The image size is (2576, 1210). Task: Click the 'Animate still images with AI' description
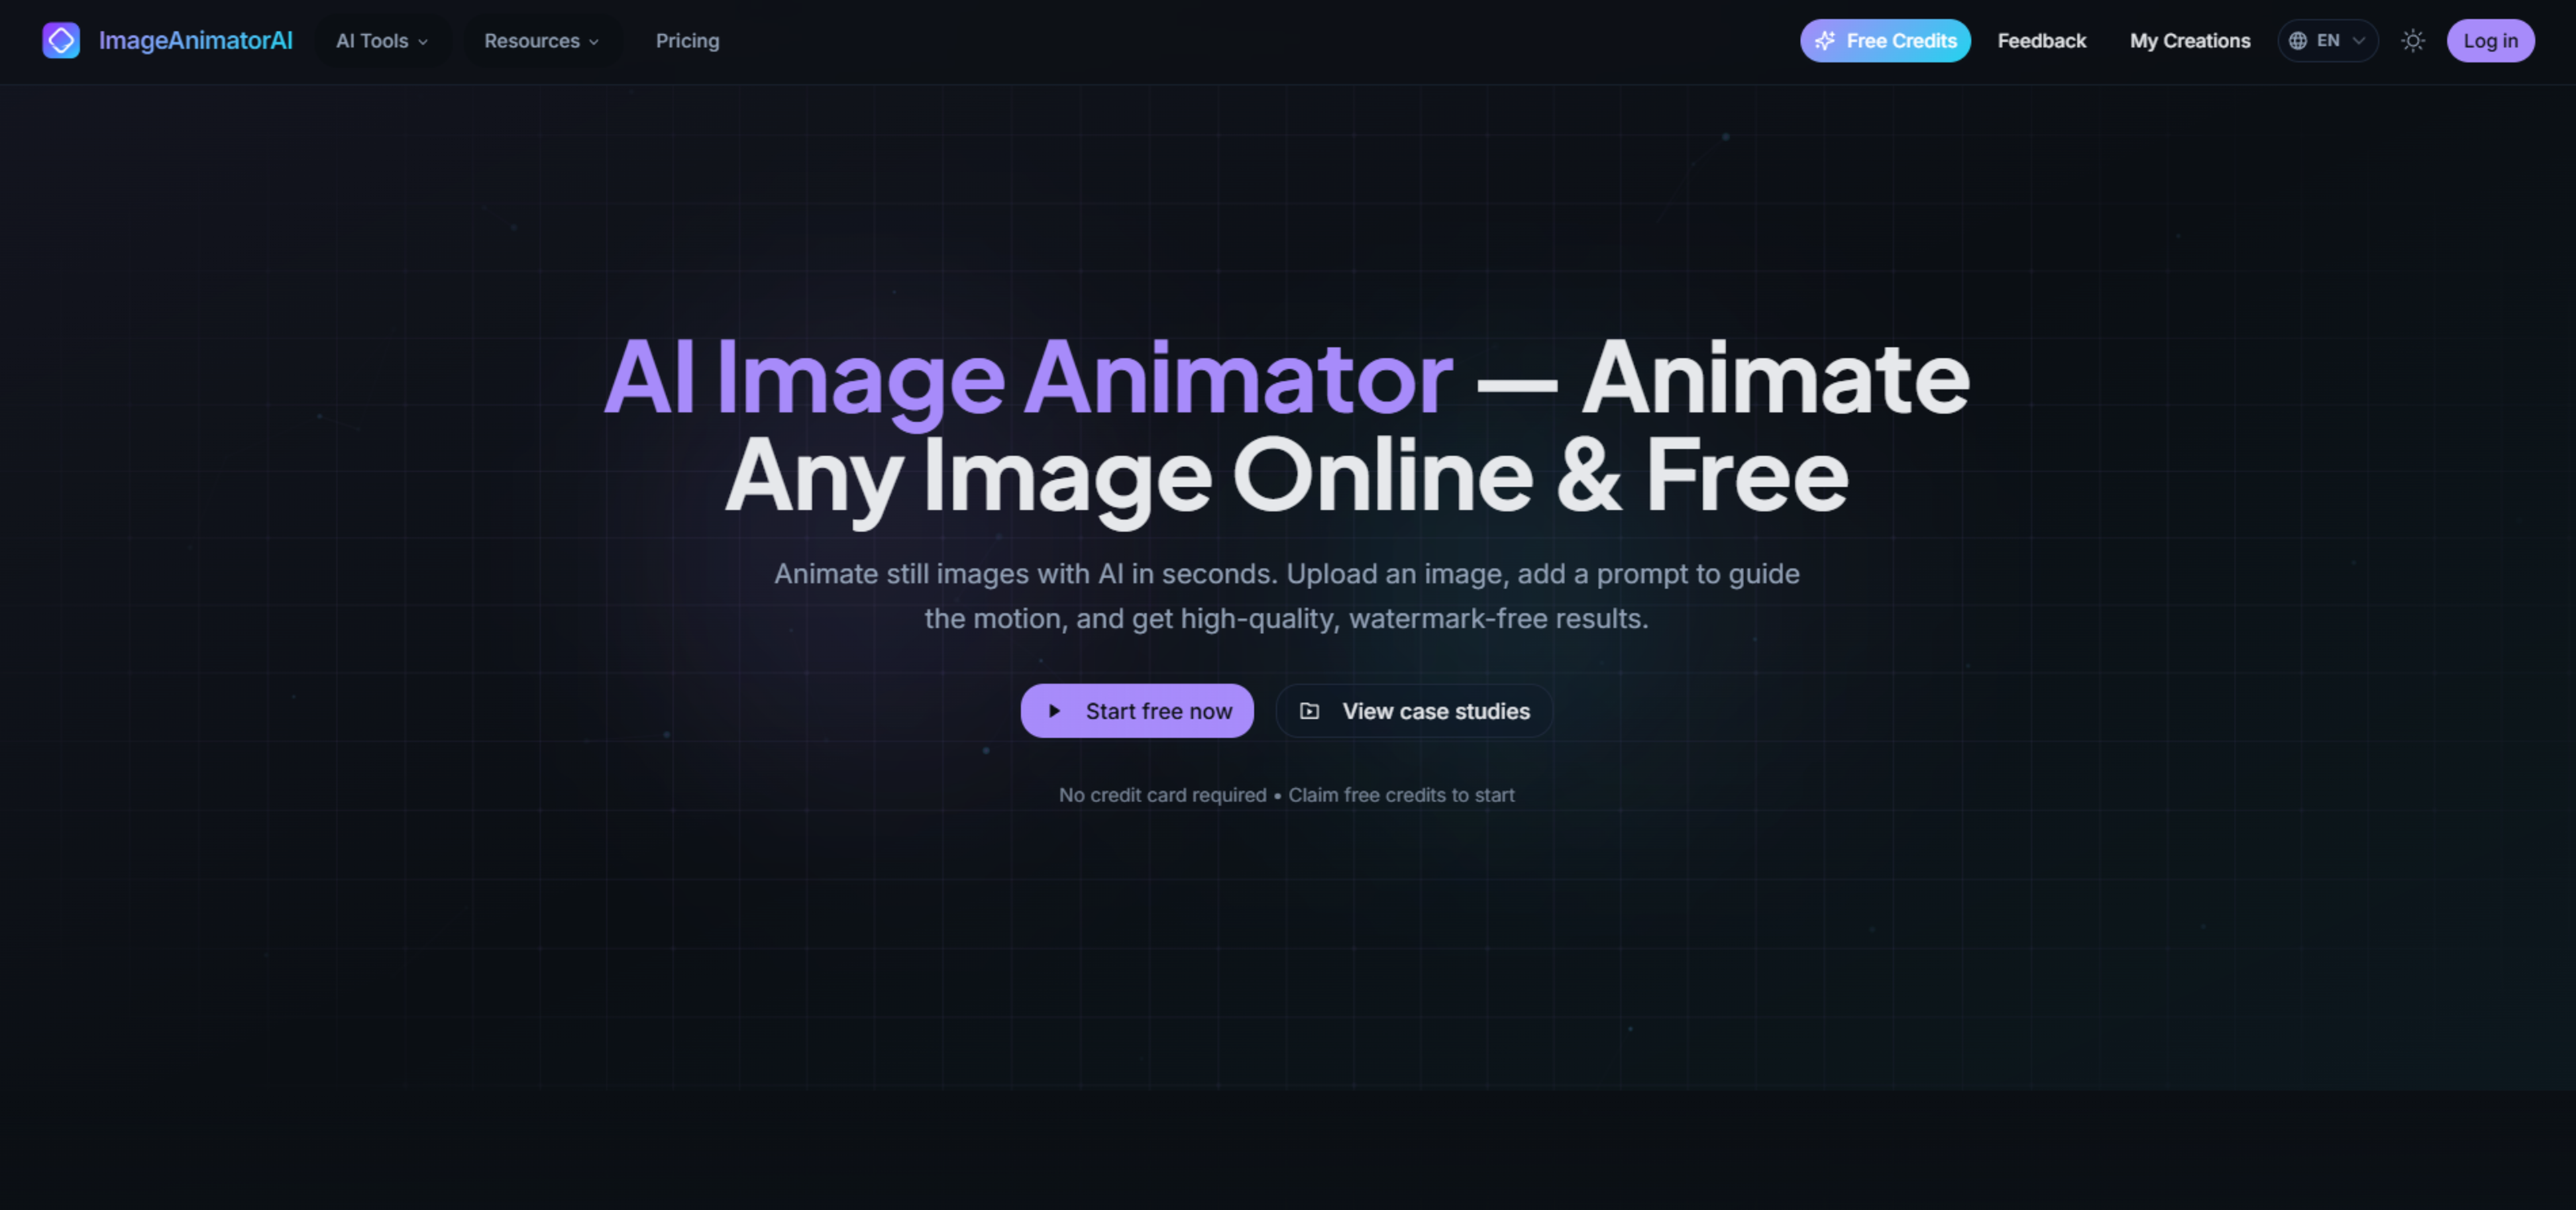(1287, 596)
